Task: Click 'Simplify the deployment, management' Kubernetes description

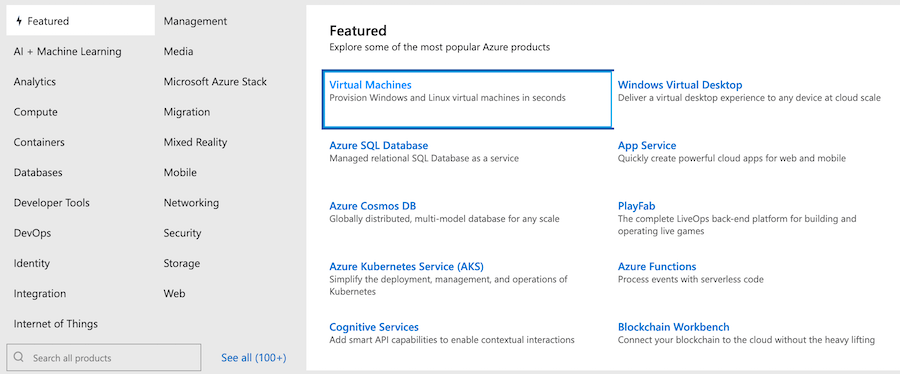Action: coord(448,286)
